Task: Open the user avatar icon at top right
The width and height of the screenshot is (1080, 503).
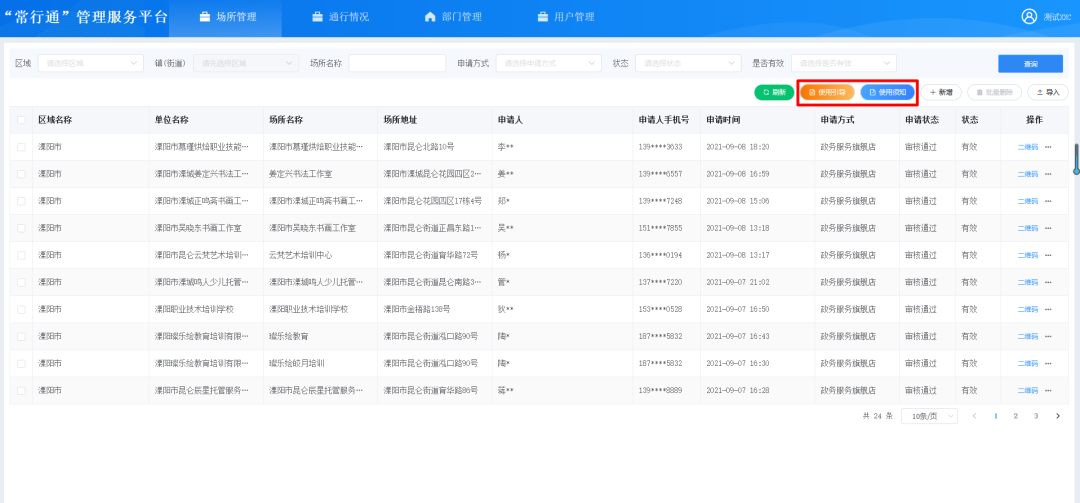Action: click(x=1029, y=17)
